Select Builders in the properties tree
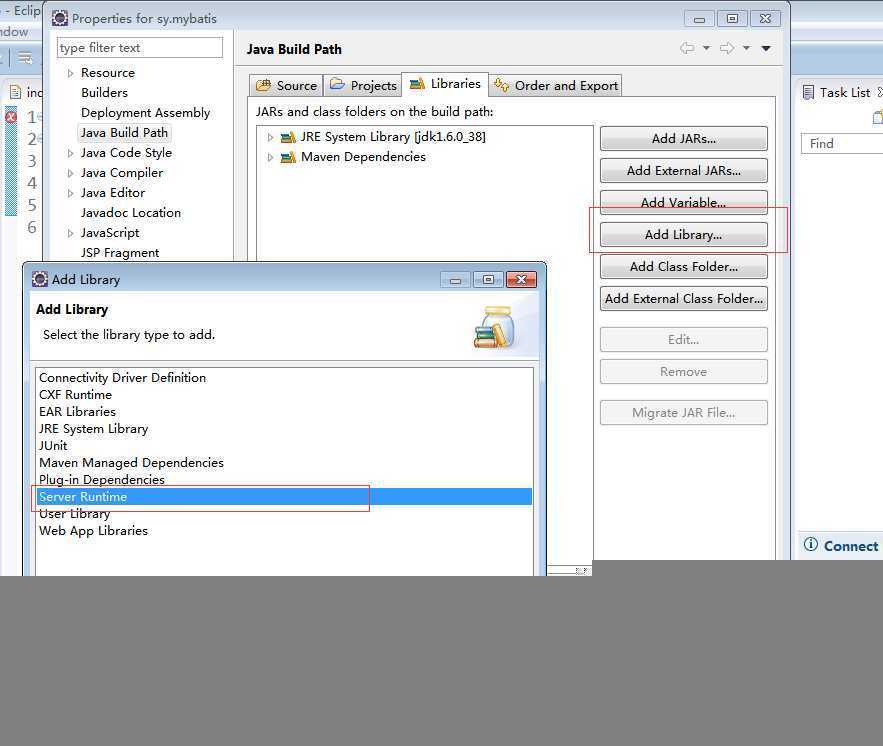The height and width of the screenshot is (746, 883). coord(104,93)
